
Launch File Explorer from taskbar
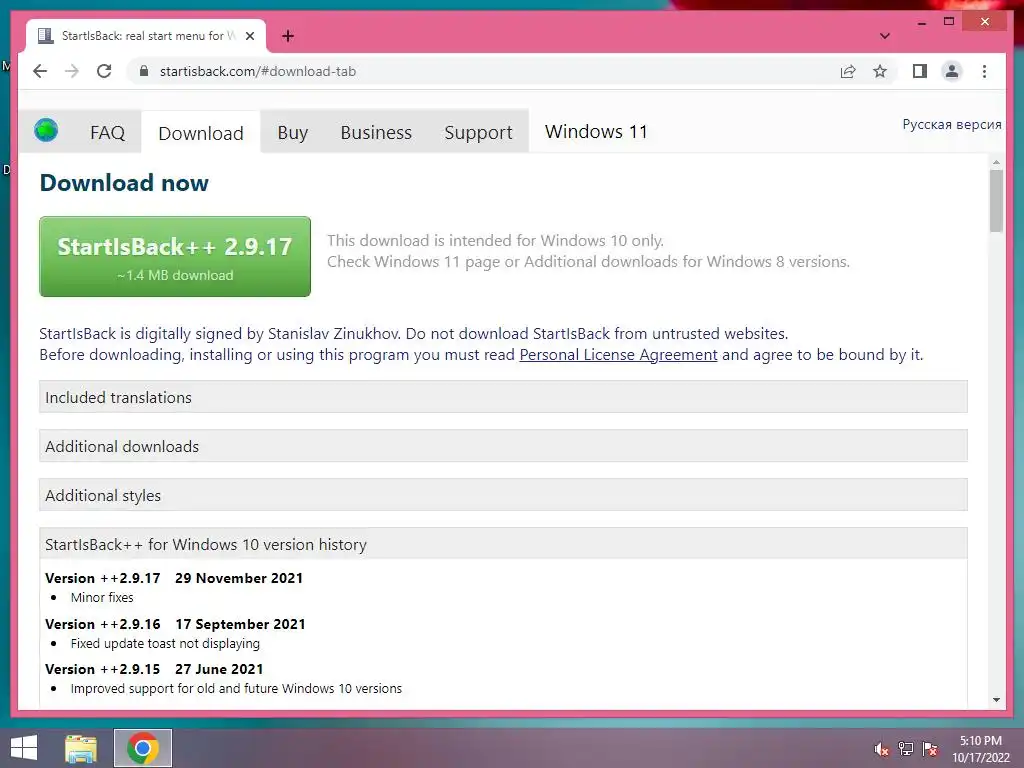[81, 748]
